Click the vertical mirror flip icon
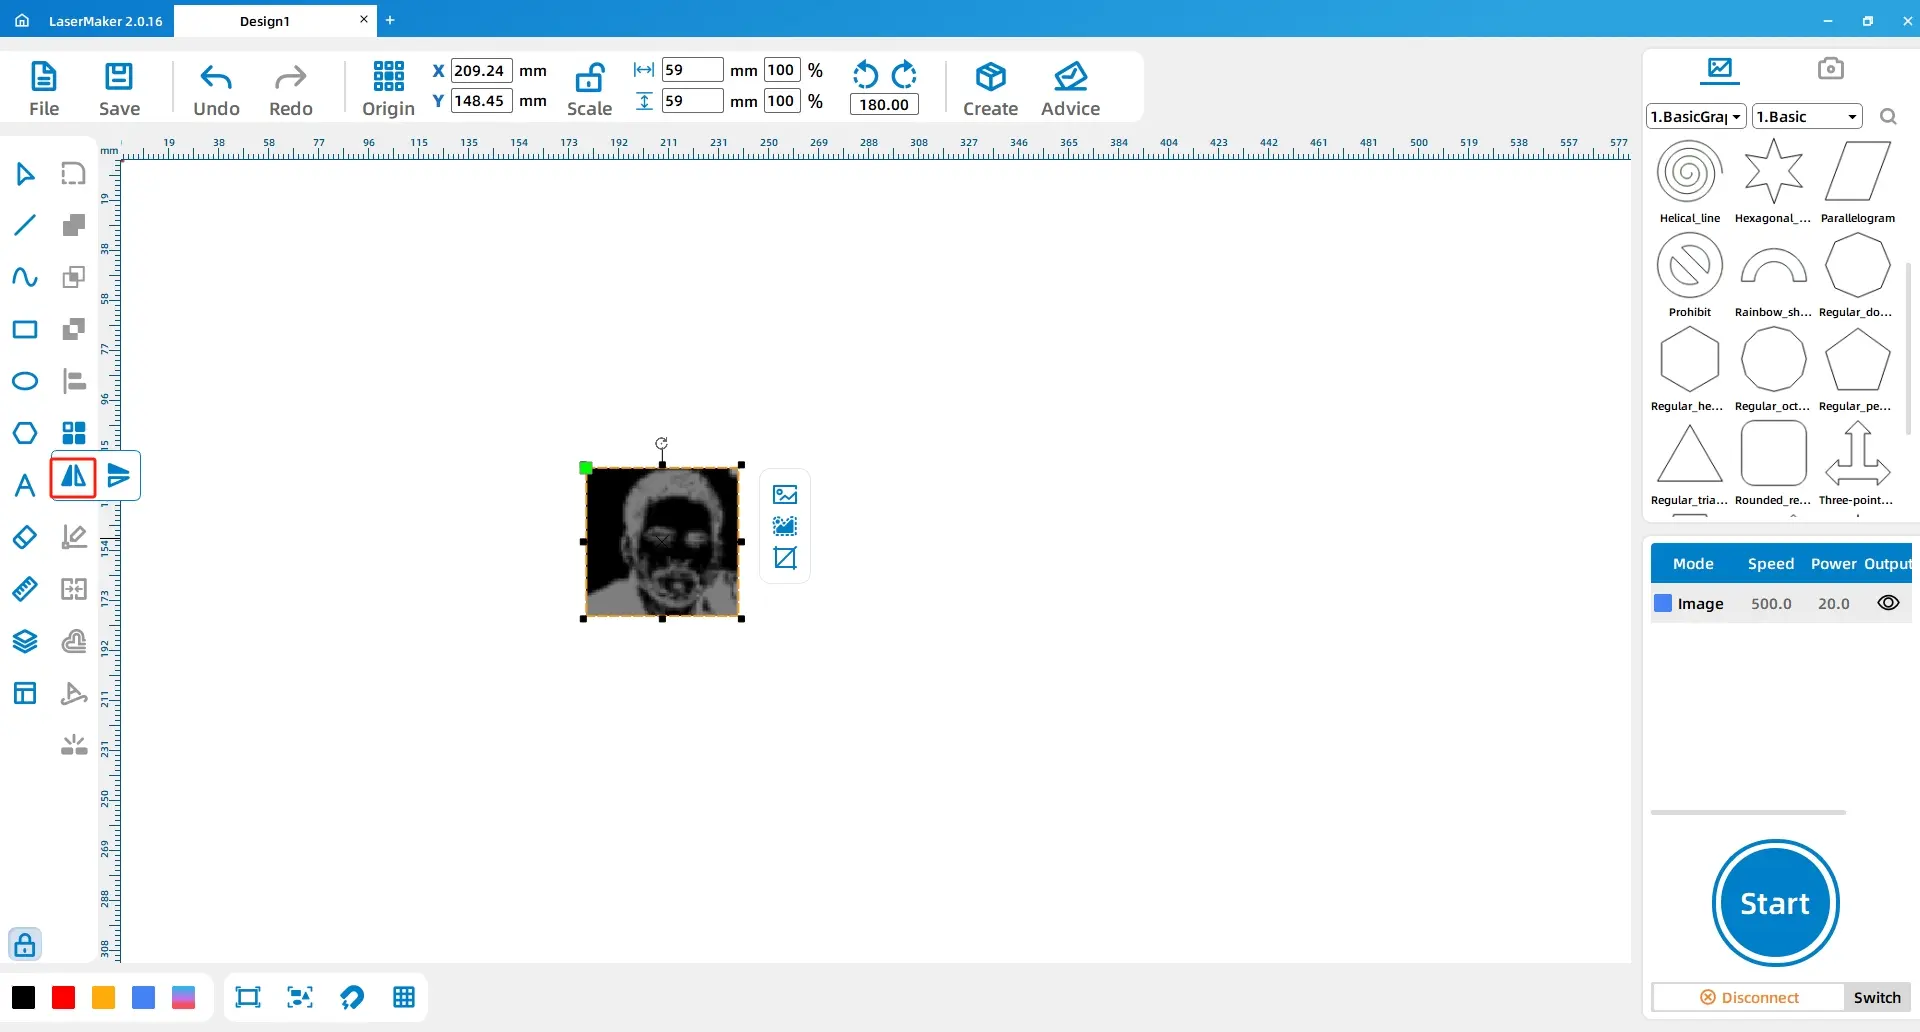This screenshot has width=1920, height=1032. (119, 476)
